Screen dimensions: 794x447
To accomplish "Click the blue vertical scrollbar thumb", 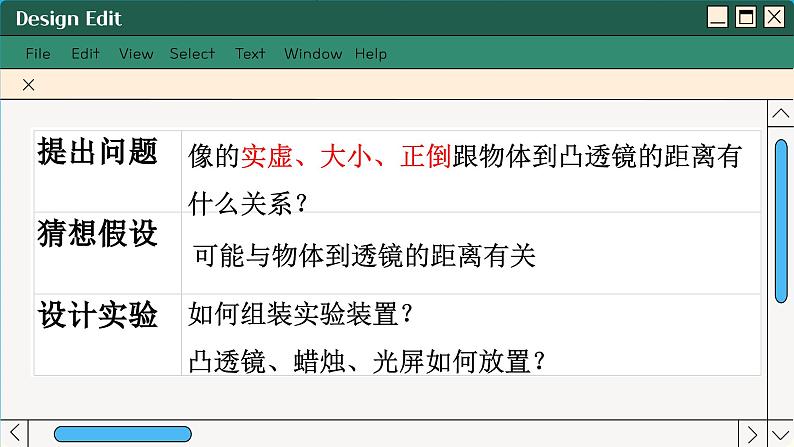I will 781,221.
